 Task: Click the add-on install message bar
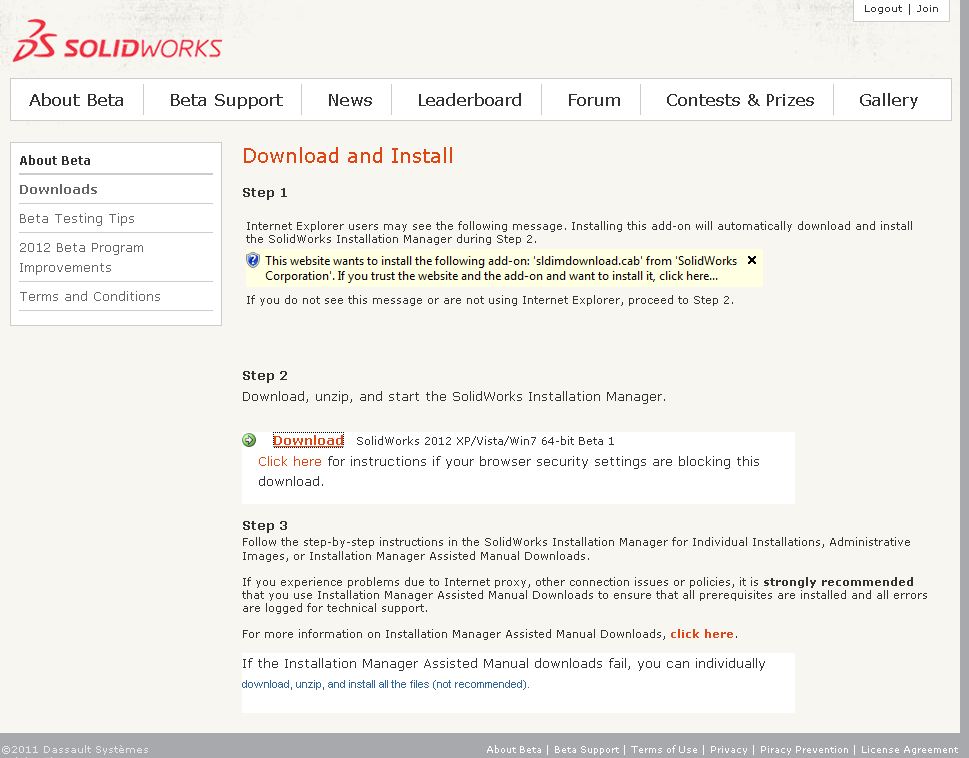click(504, 268)
